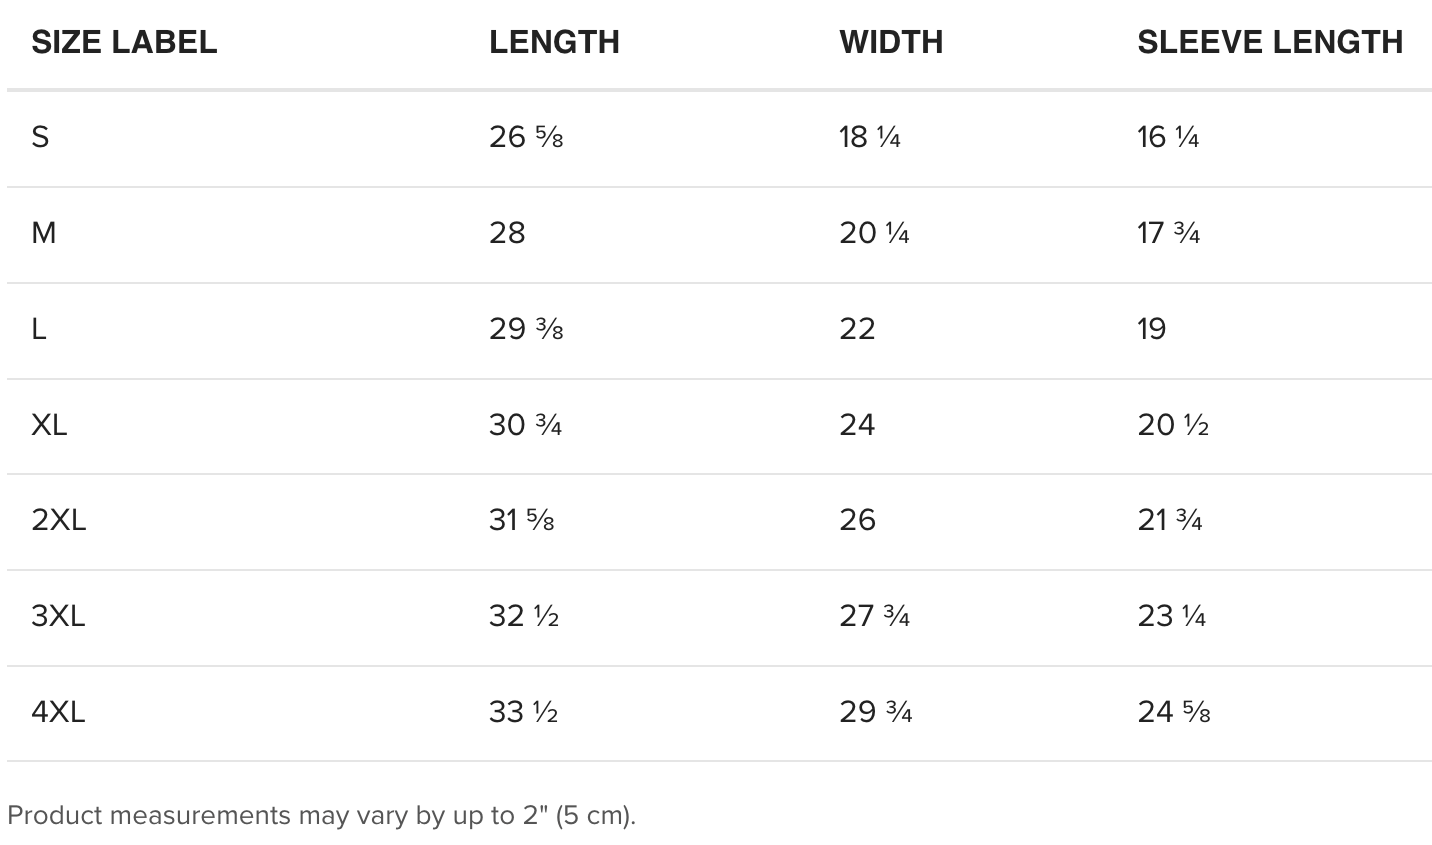The width and height of the screenshot is (1432, 845).
Task: Click the 30 ¾ length value for XL
Action: point(525,425)
